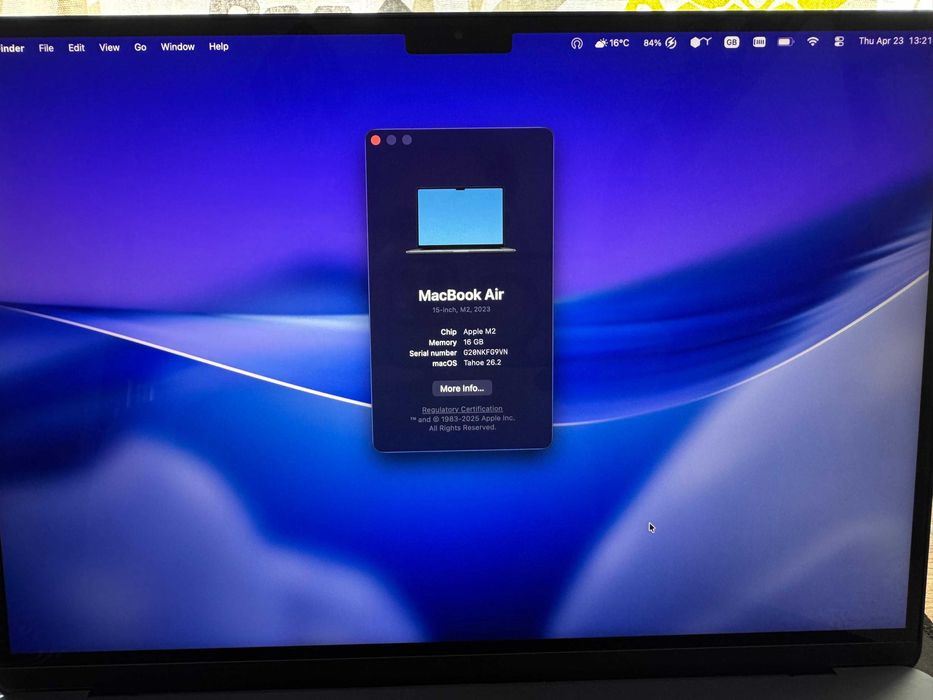Open the Window menu
Image resolution: width=933 pixels, height=700 pixels.
coord(177,46)
